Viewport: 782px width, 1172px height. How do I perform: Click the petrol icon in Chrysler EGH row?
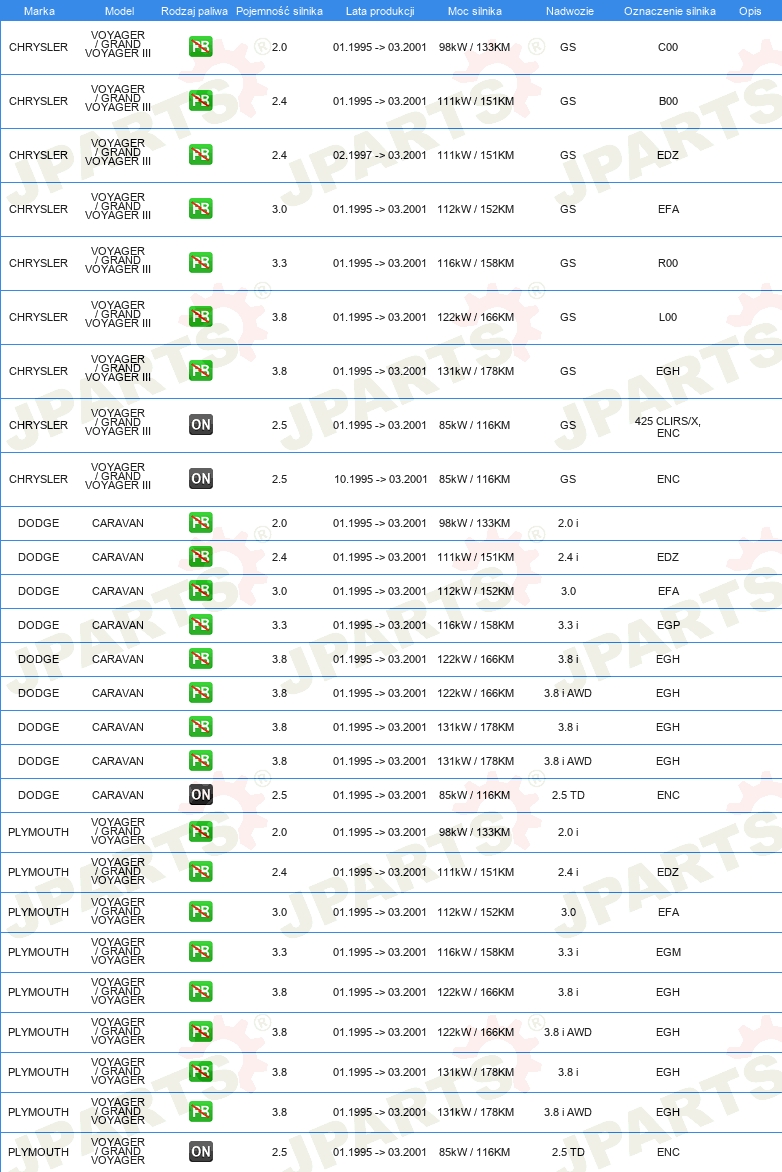tap(200, 371)
